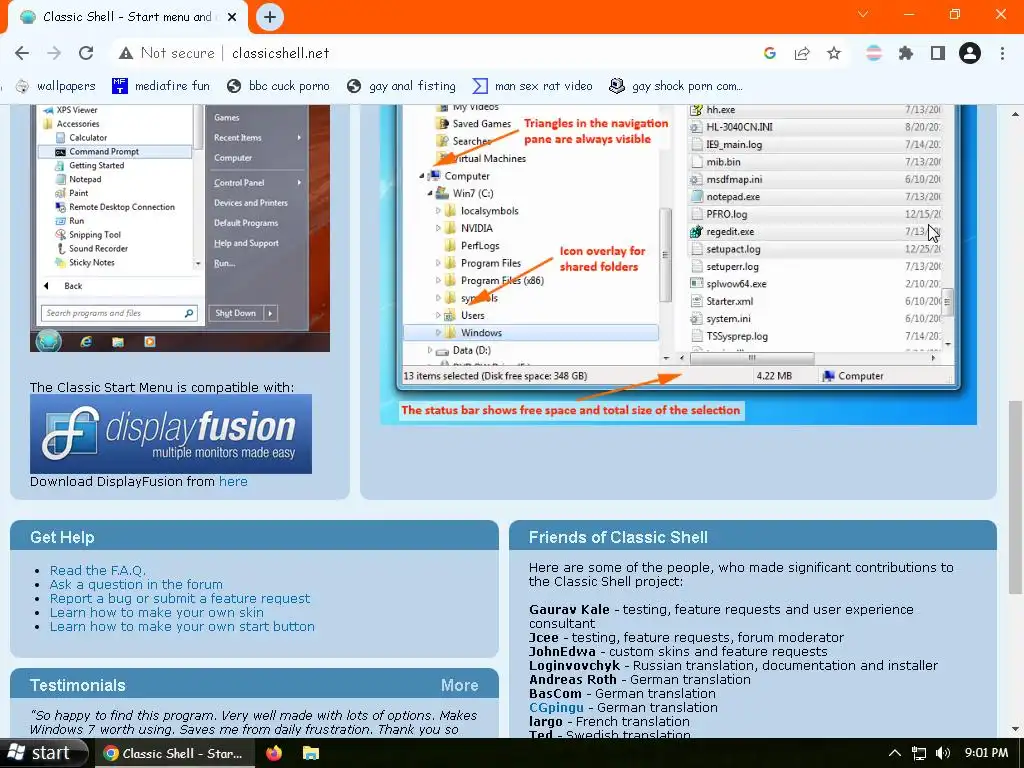This screenshot has height=768, width=1024.
Task: Click the Testimonials heading
Action: coord(78,685)
